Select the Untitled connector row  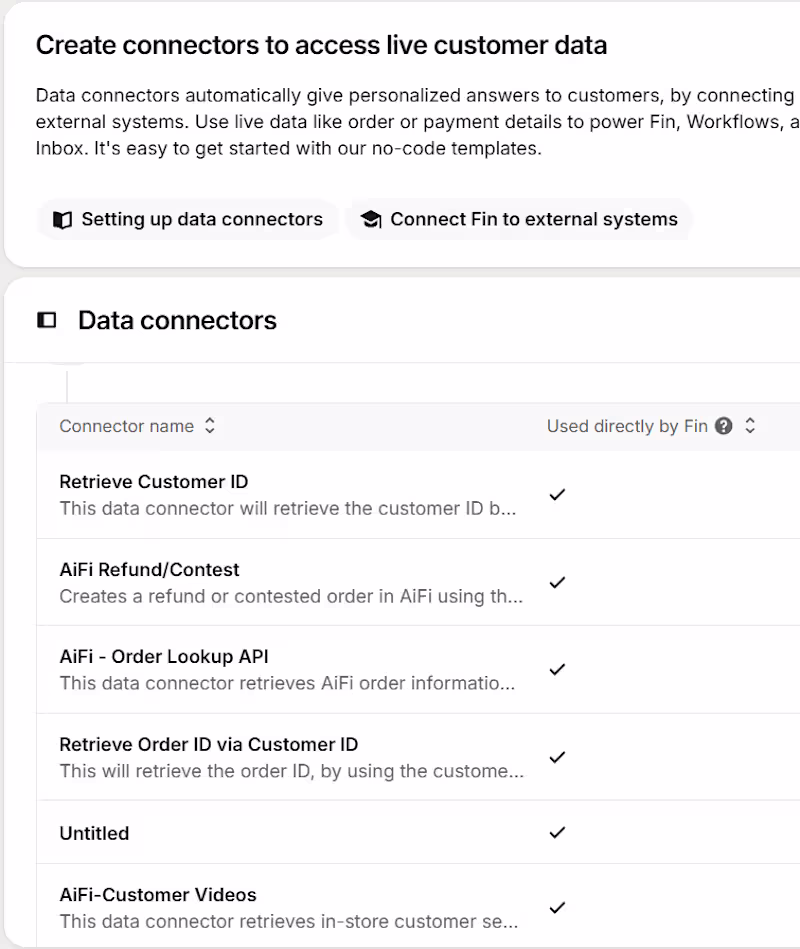(x=93, y=832)
